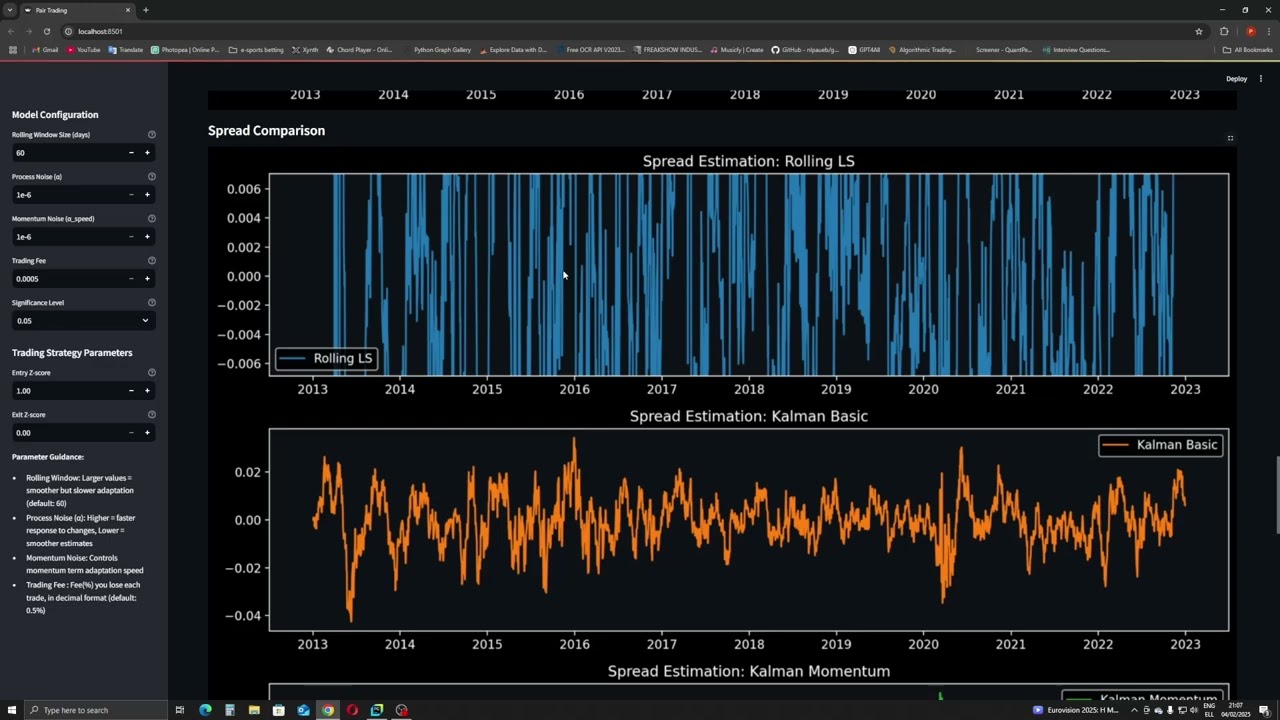This screenshot has width=1280, height=720.
Task: Open Chrome profile avatar
Action: click(x=1250, y=31)
